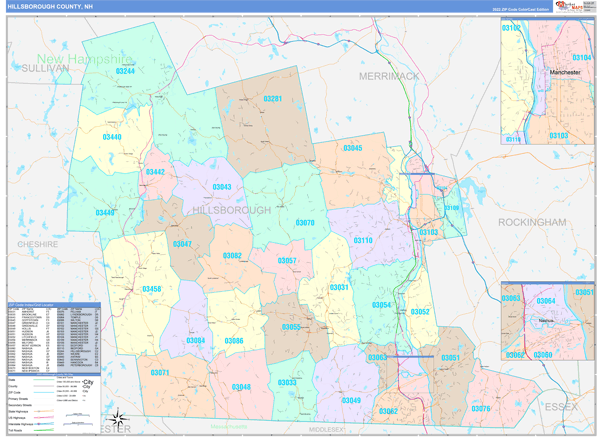Viewport: 600px width, 445px height.
Task: Click the Hillsborough County, NH title
Action: (50, 7)
